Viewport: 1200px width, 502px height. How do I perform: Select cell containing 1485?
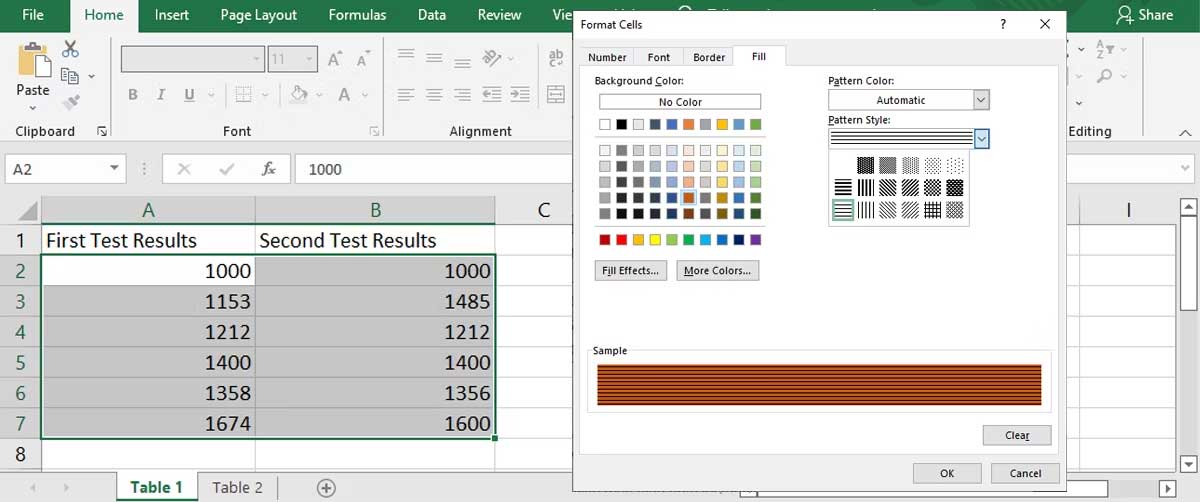[x=375, y=301]
